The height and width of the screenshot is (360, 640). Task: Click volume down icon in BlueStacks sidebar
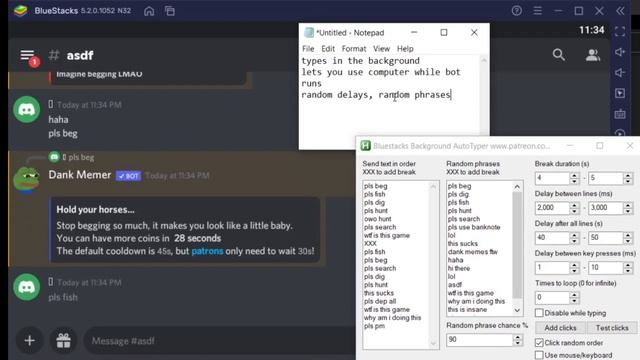(620, 73)
